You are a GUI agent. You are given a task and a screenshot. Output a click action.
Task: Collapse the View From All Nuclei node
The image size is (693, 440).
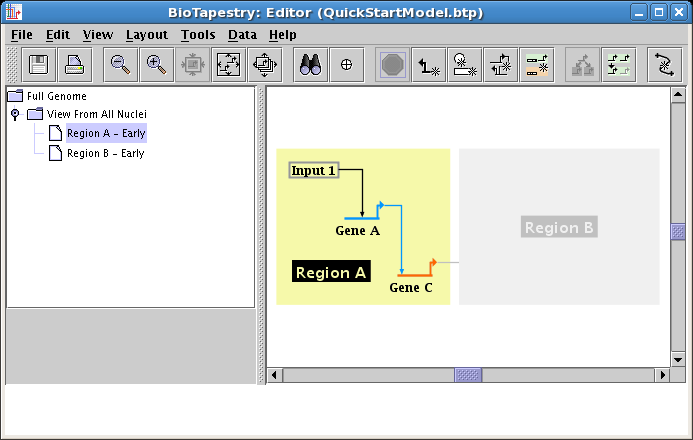coord(15,114)
